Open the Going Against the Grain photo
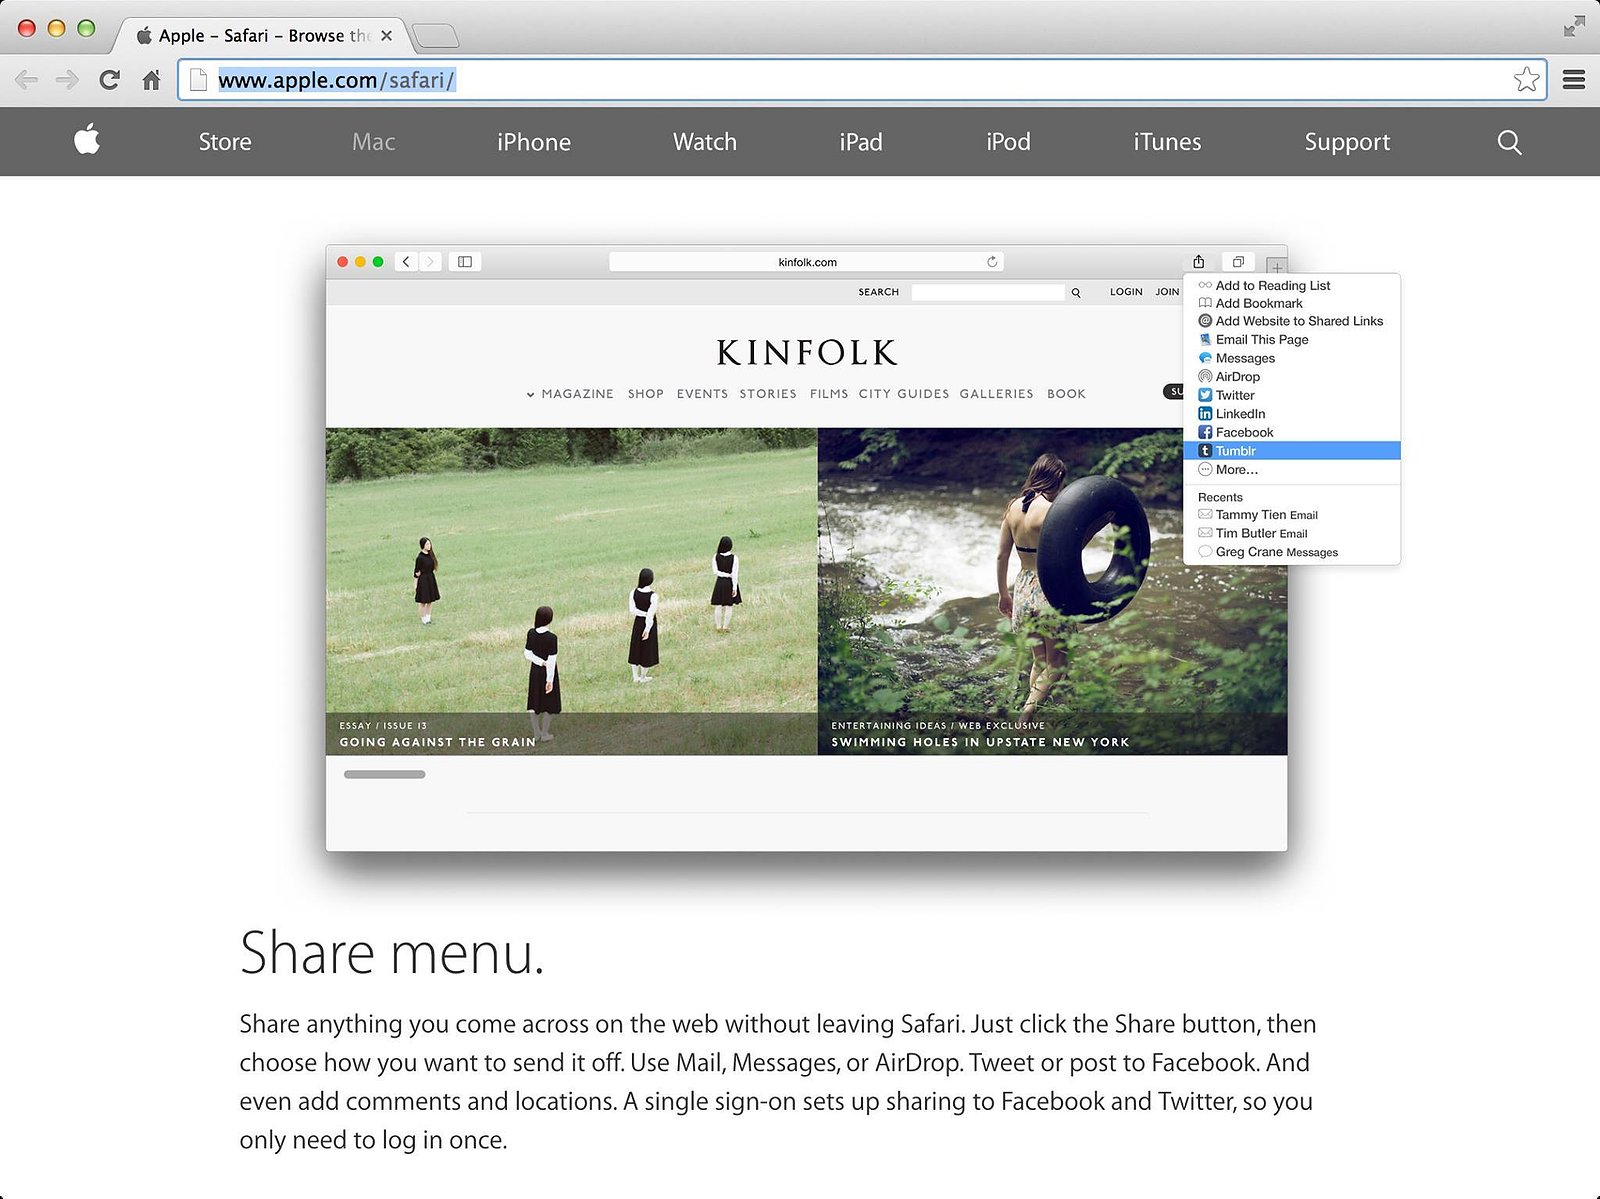This screenshot has width=1600, height=1199. pyautogui.click(x=571, y=591)
